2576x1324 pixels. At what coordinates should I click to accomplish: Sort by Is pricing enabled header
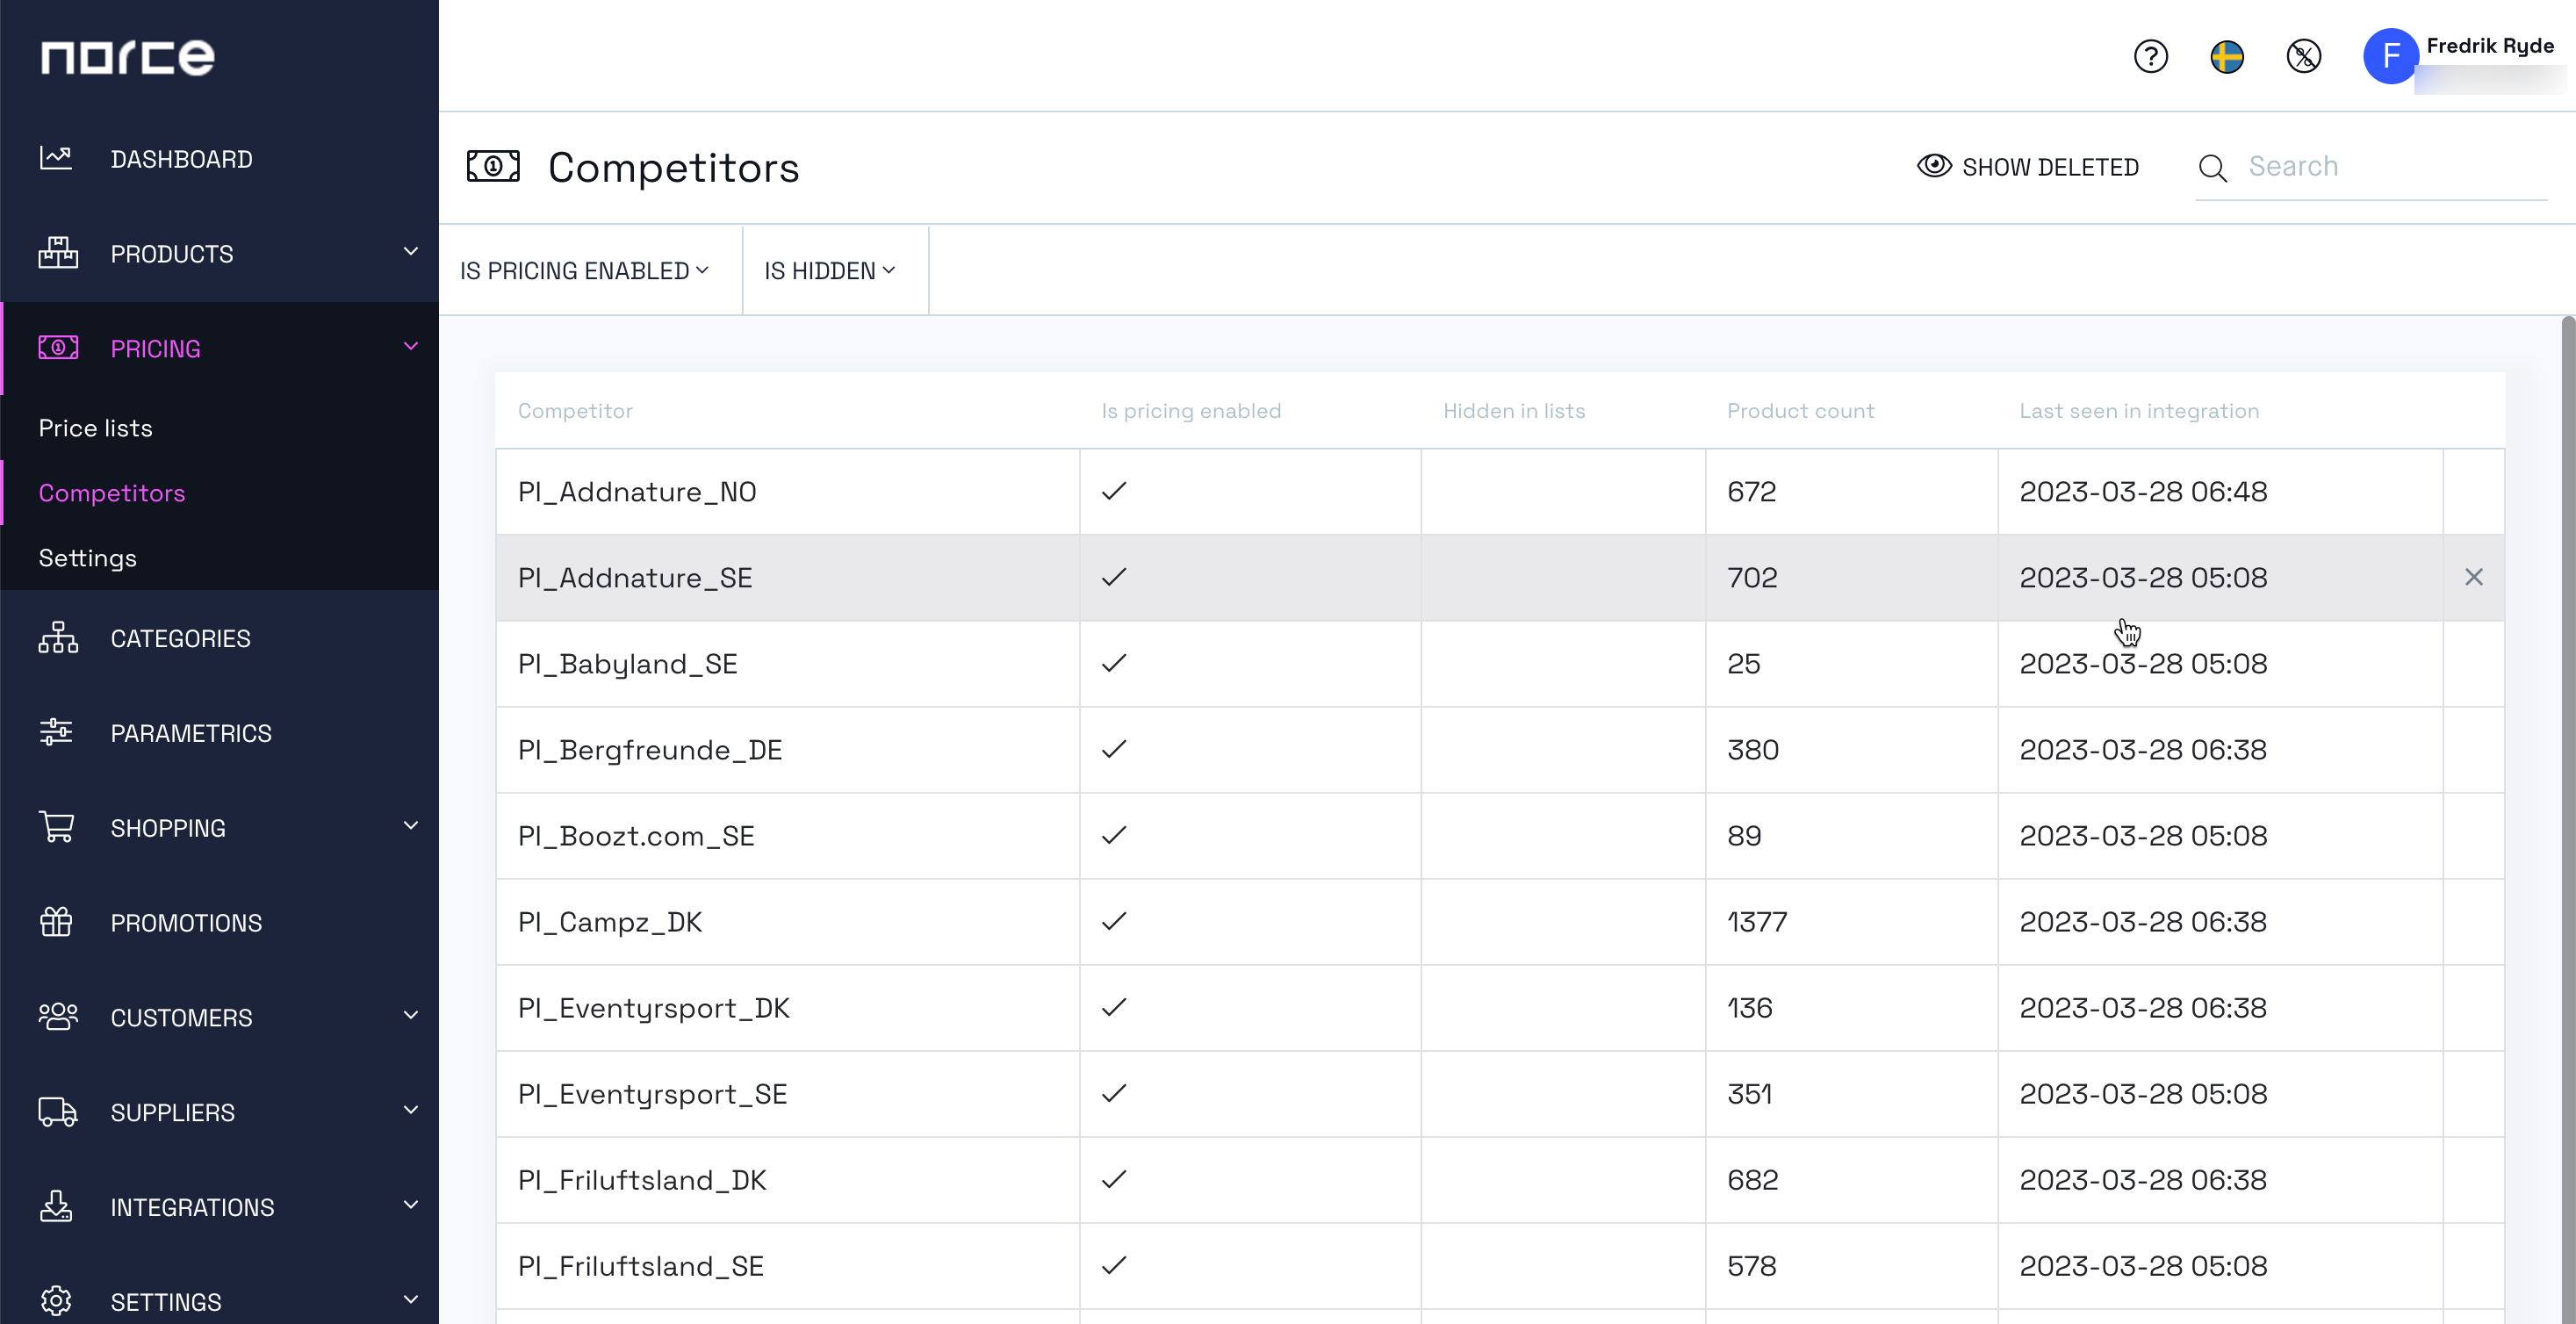[1190, 411]
